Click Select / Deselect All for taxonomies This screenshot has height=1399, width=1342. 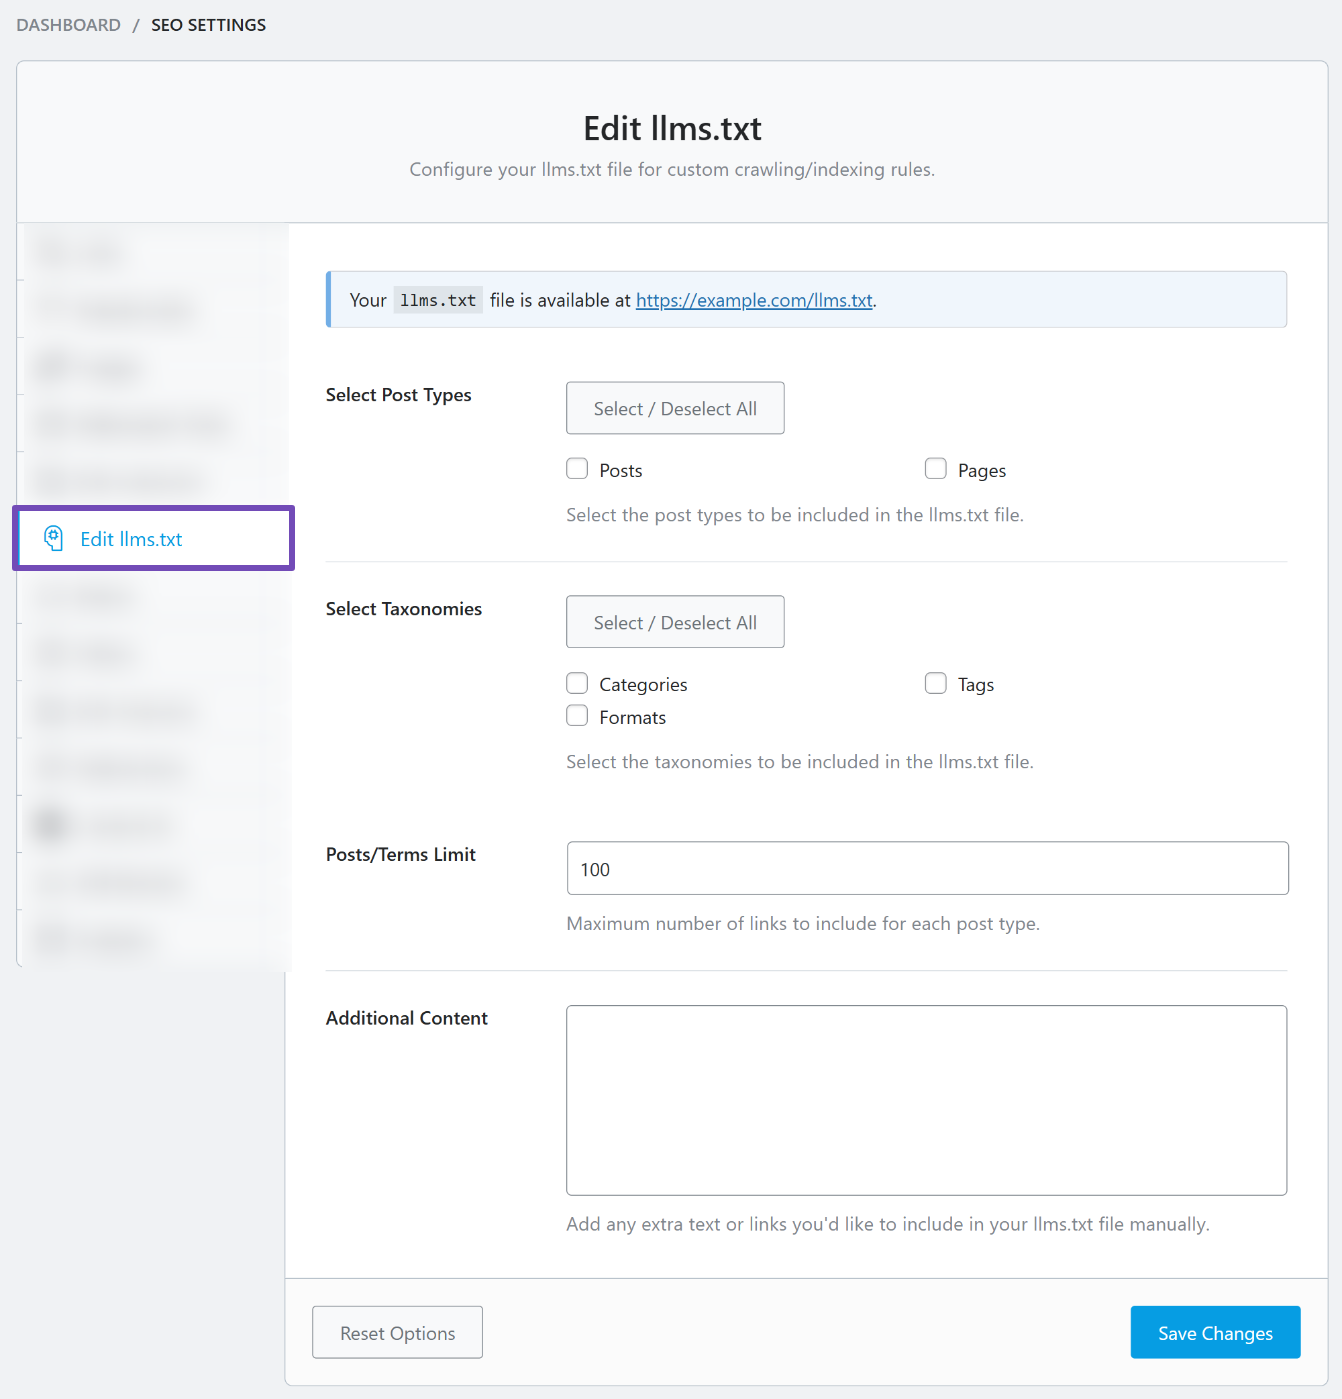[675, 621]
